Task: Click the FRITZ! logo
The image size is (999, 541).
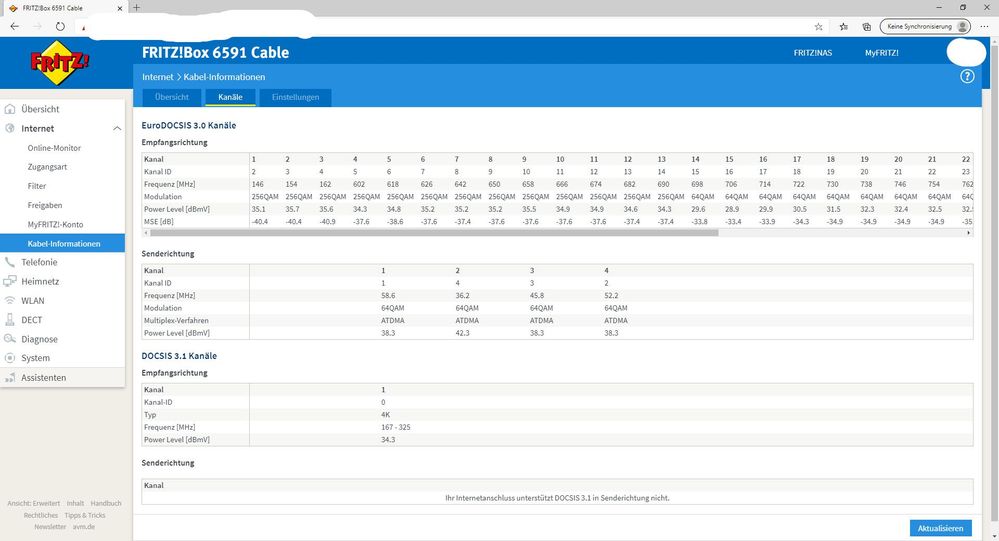Action: point(60,62)
